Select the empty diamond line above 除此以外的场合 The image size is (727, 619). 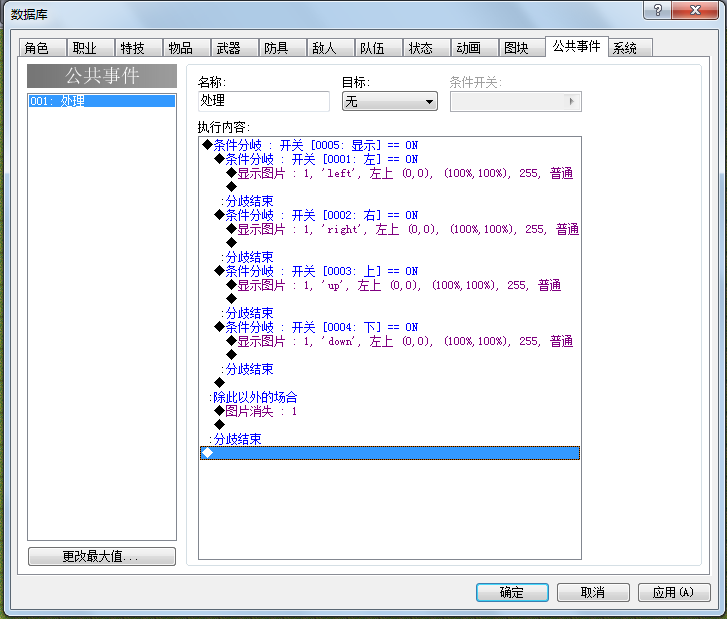tap(390, 383)
